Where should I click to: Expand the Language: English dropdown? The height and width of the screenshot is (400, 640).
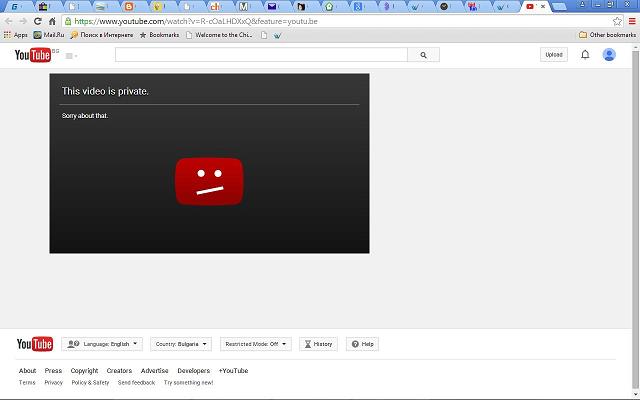[102, 344]
